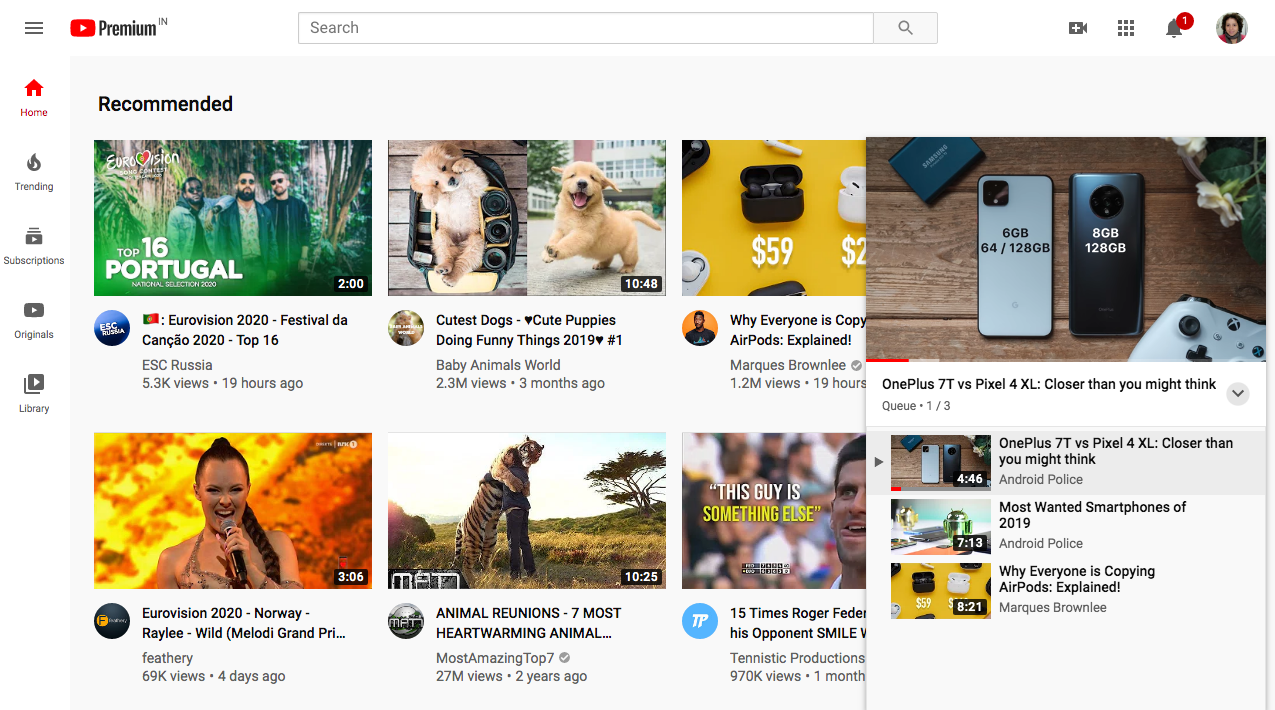Click ESC Russia channel name
This screenshot has height=710, width=1275.
pyautogui.click(x=177, y=365)
